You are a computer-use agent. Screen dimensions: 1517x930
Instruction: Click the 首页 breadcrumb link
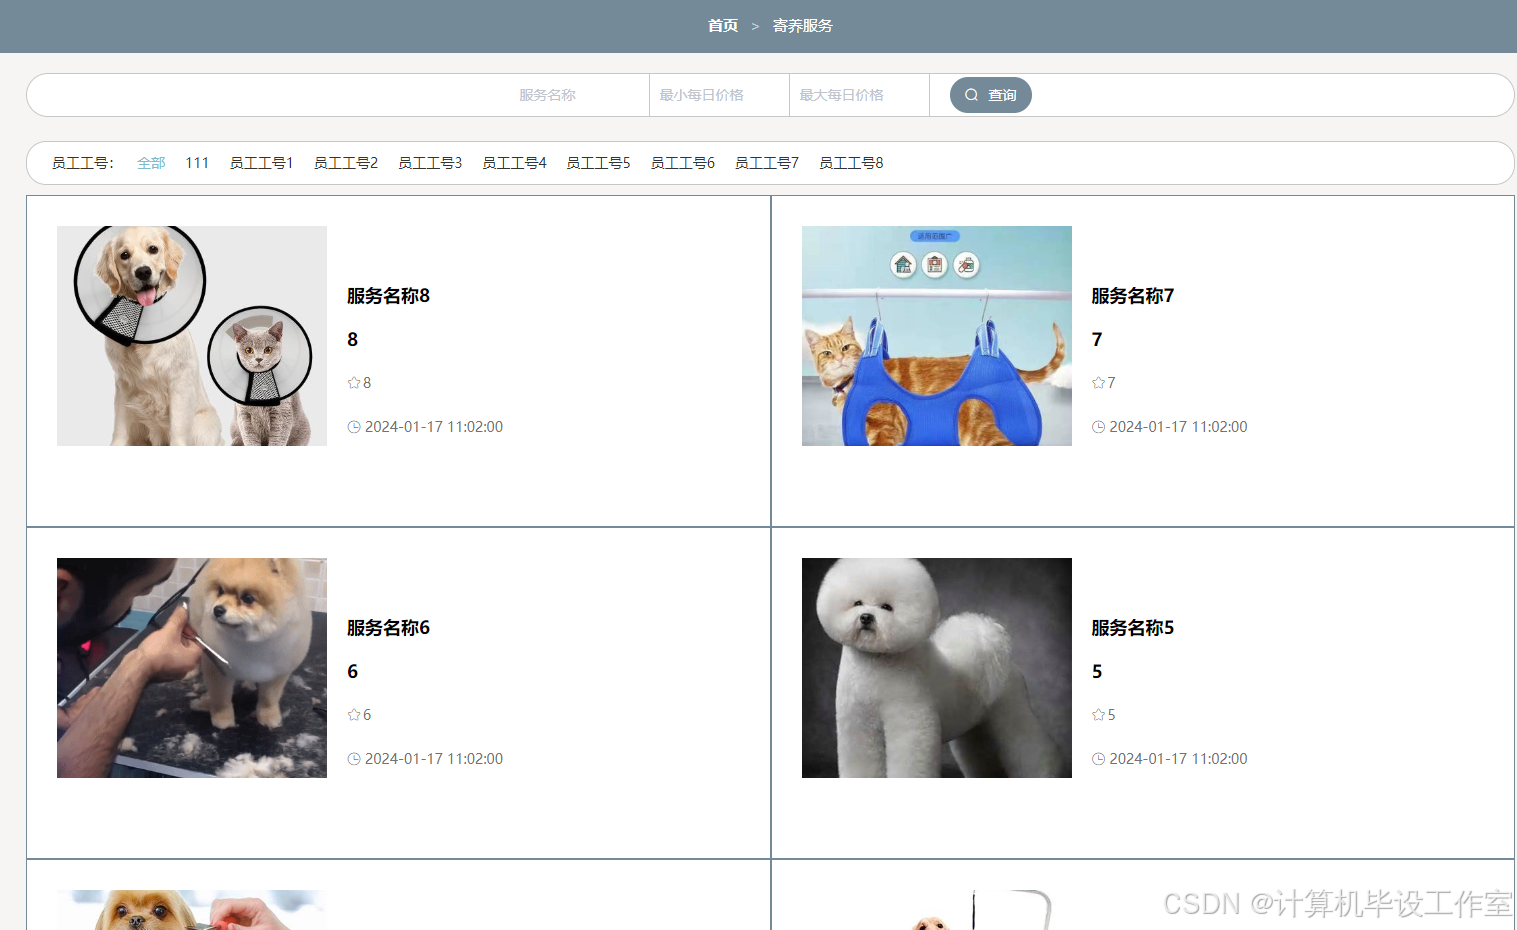click(722, 26)
